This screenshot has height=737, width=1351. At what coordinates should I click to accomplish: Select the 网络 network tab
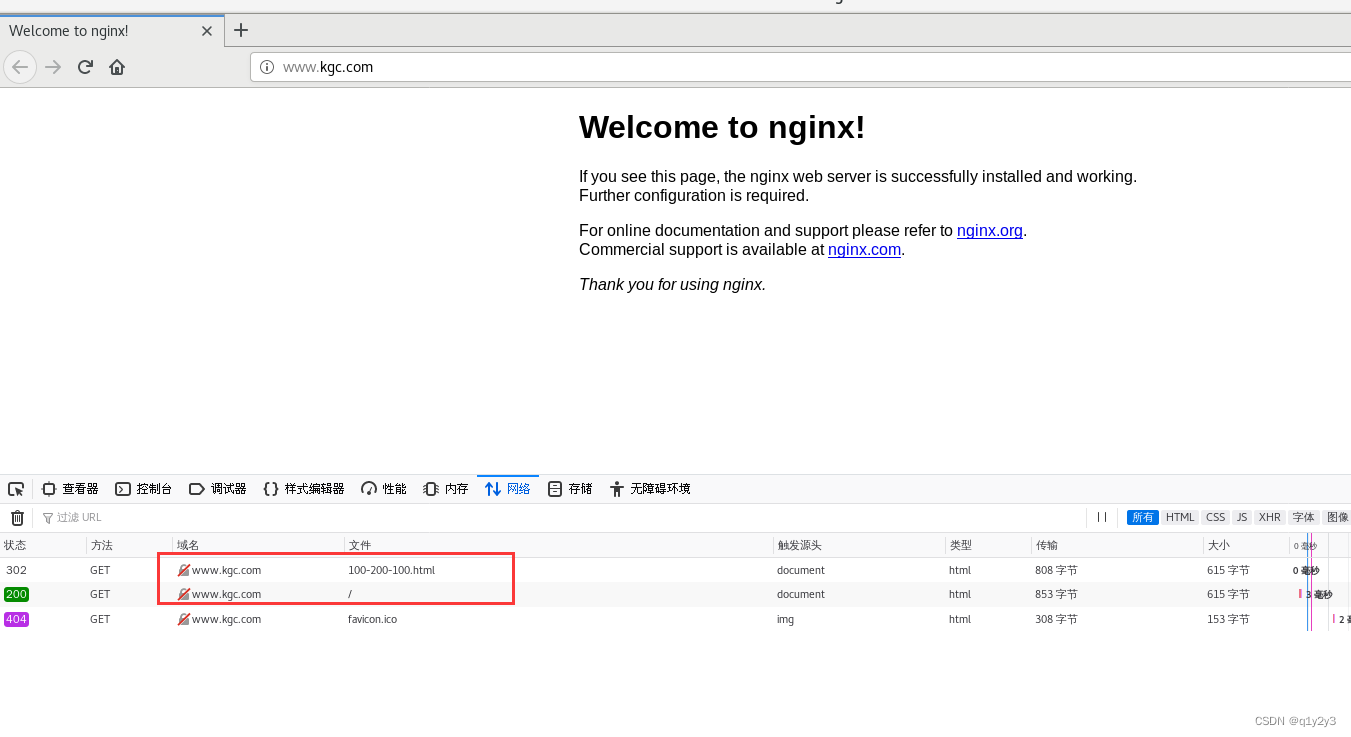(x=508, y=489)
